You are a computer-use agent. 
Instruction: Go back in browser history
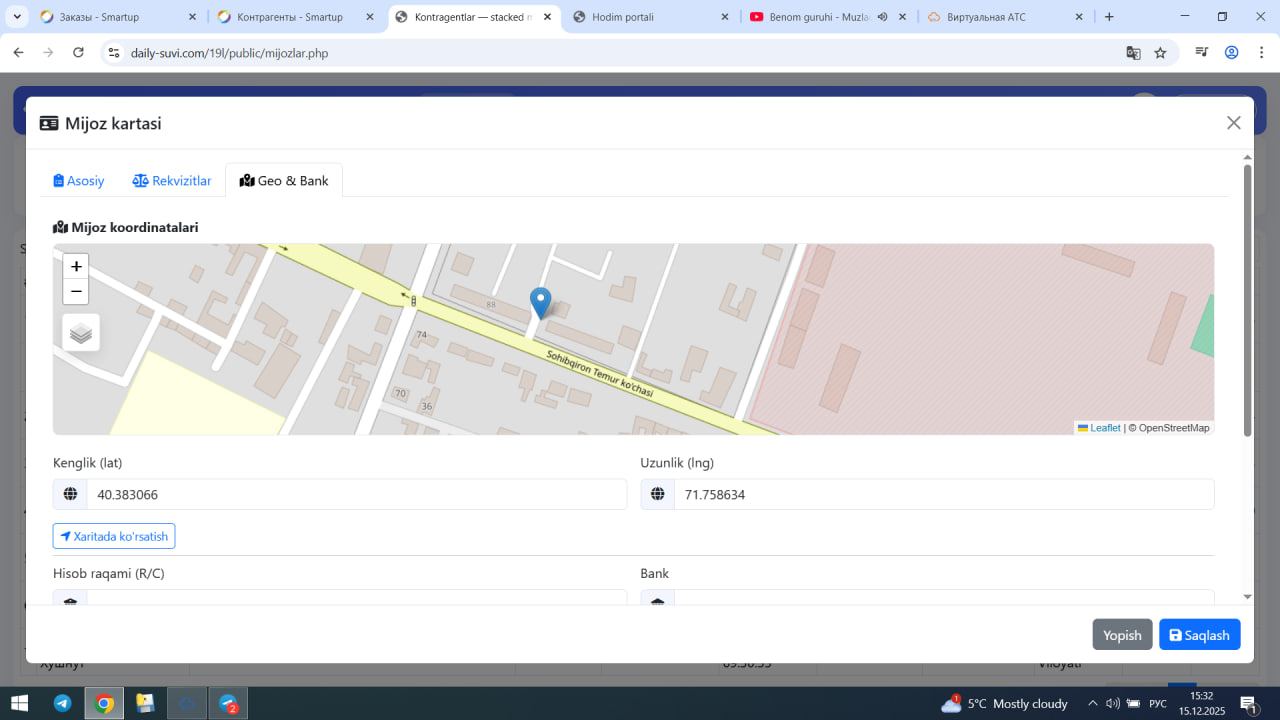pos(18,53)
